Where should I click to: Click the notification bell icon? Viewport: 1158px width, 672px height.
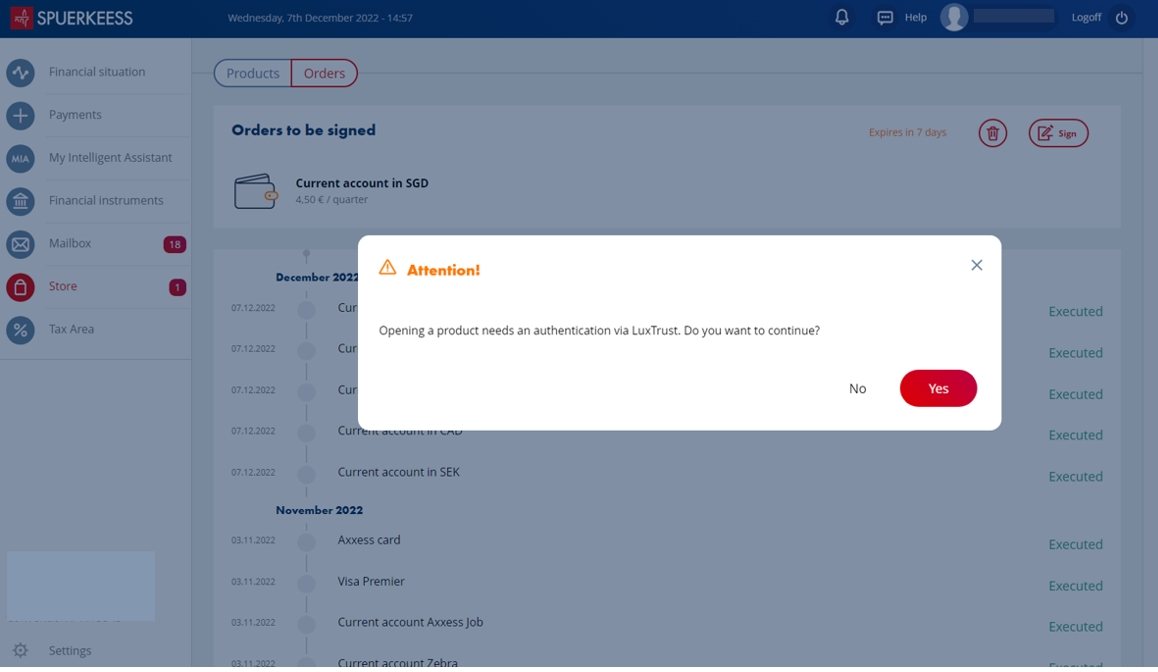tap(842, 17)
